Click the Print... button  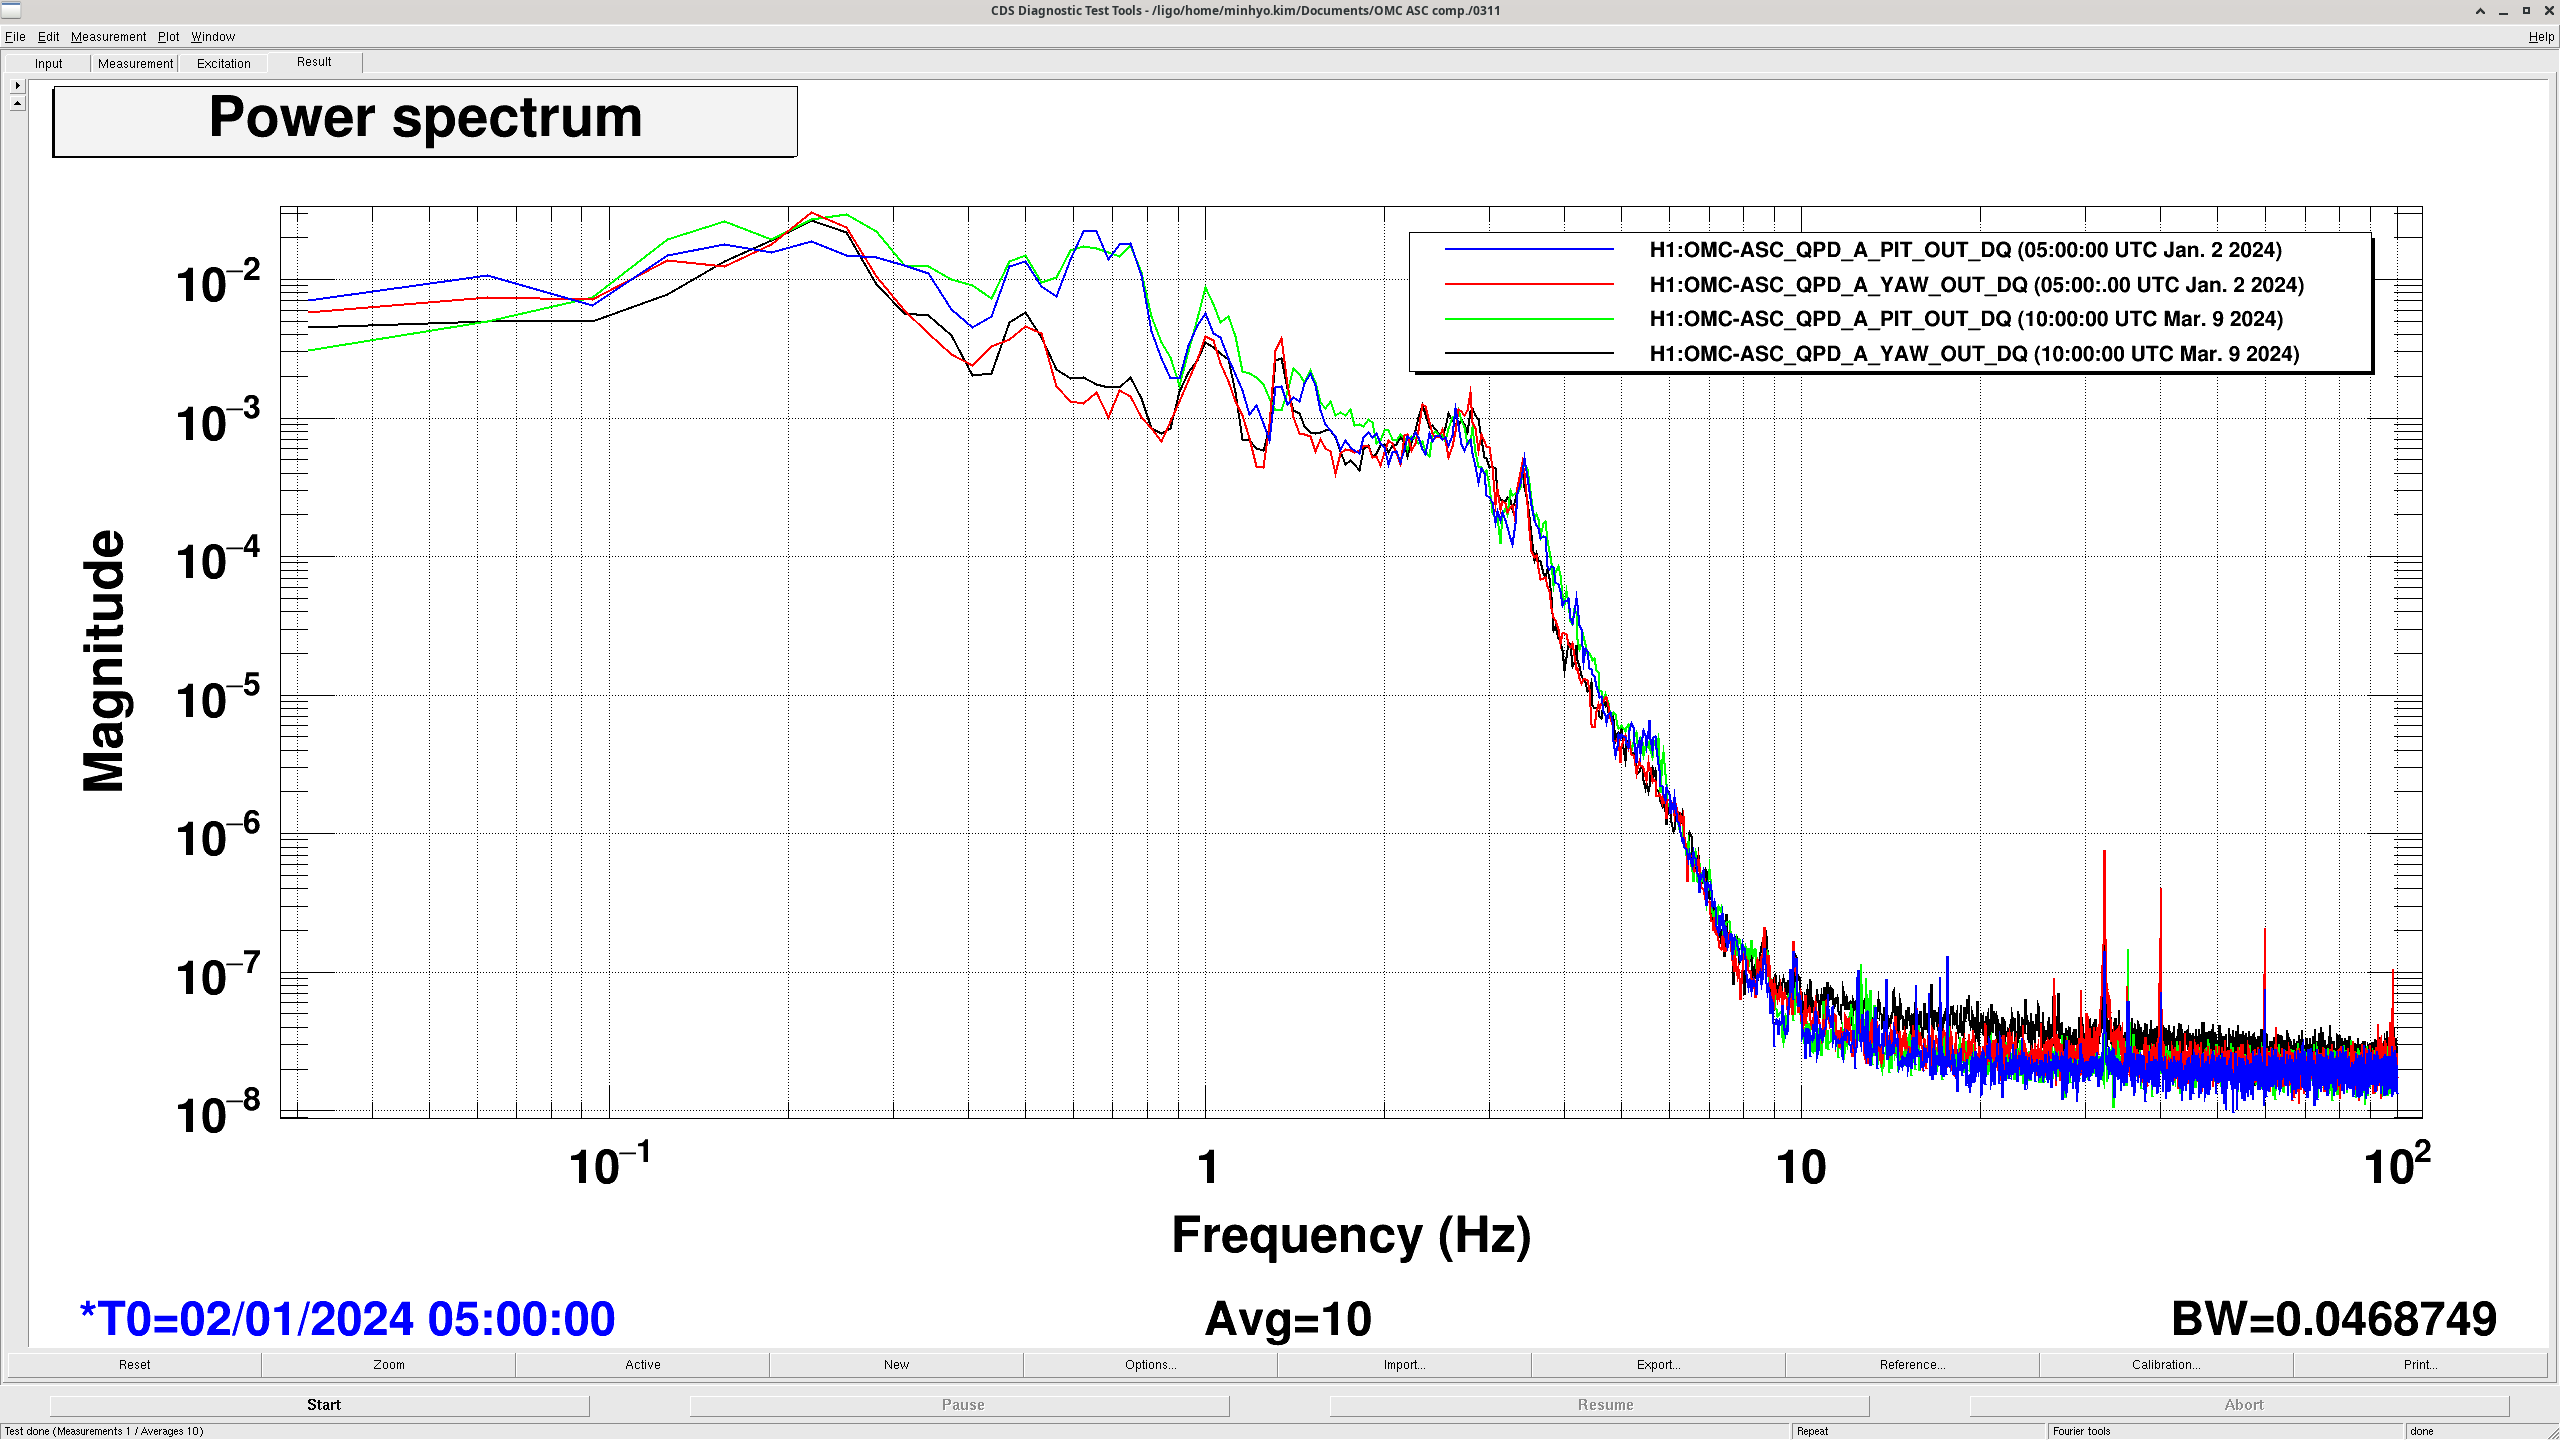coord(2420,1365)
